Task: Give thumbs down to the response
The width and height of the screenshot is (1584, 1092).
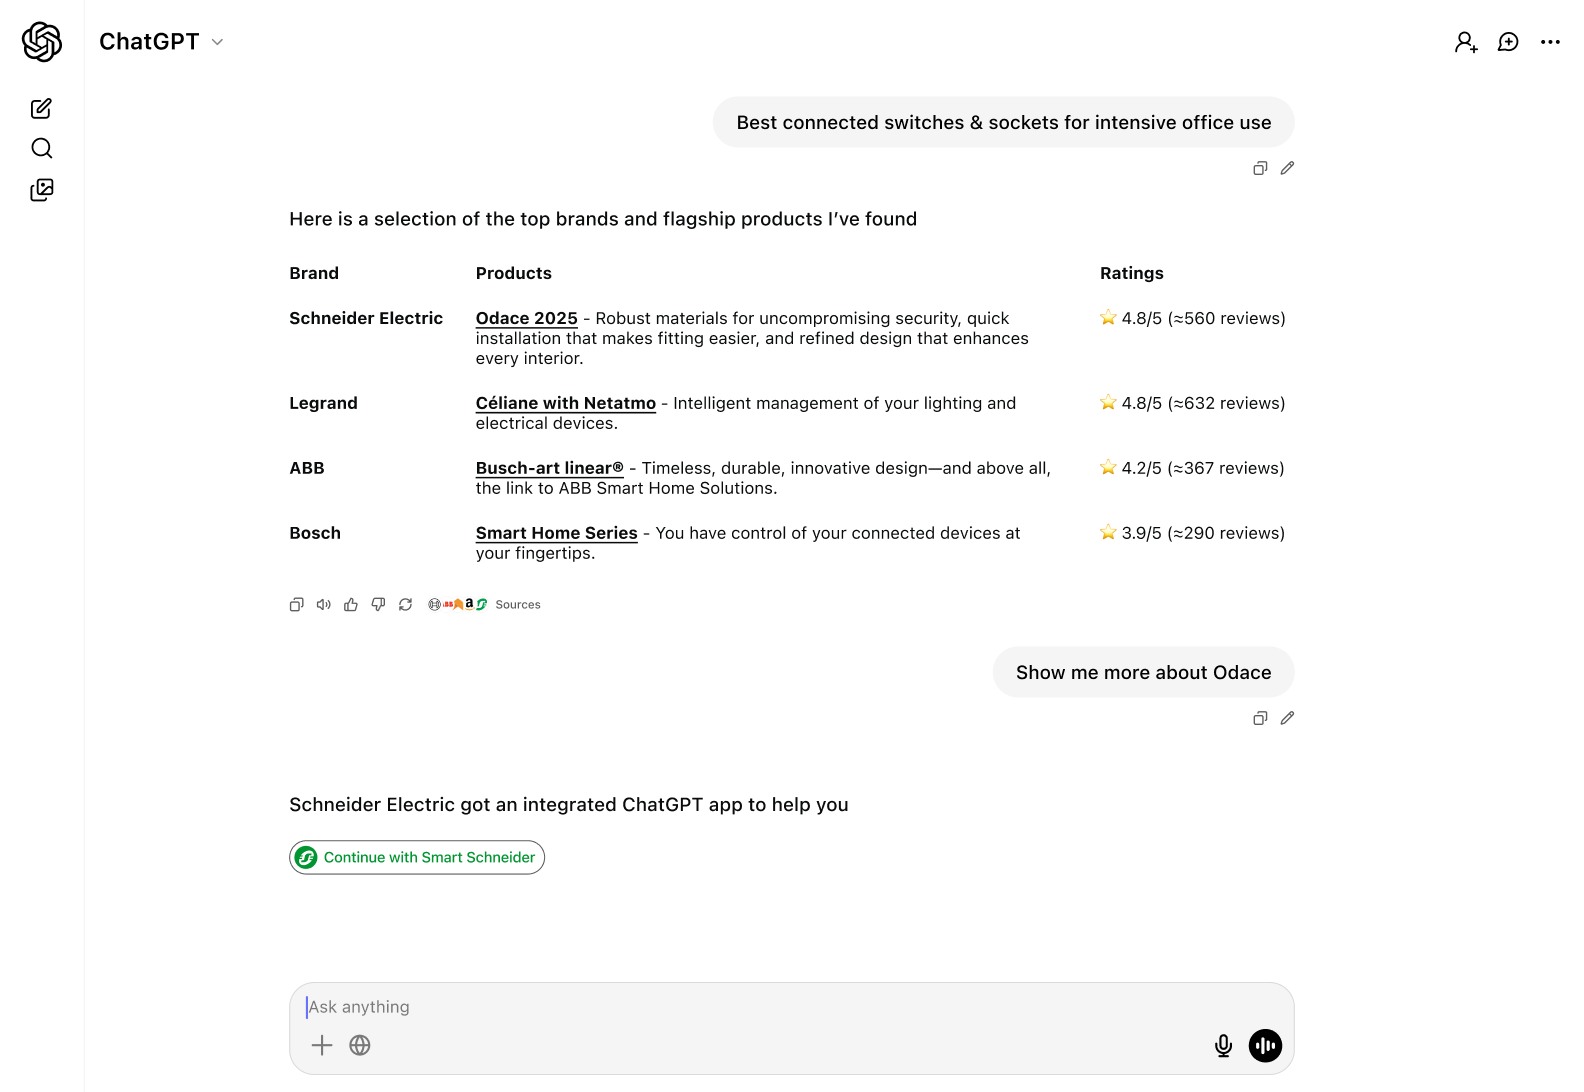Action: point(378,604)
